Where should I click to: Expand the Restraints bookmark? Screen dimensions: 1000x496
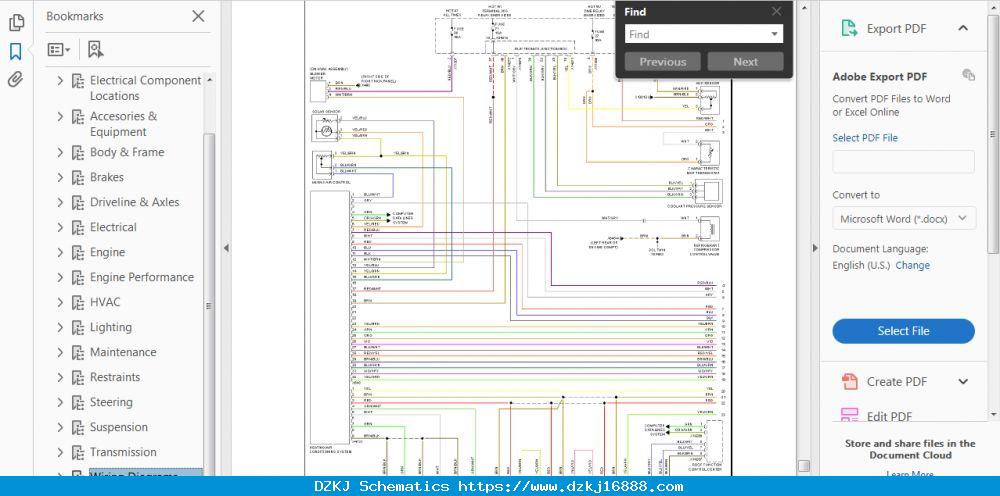60,377
